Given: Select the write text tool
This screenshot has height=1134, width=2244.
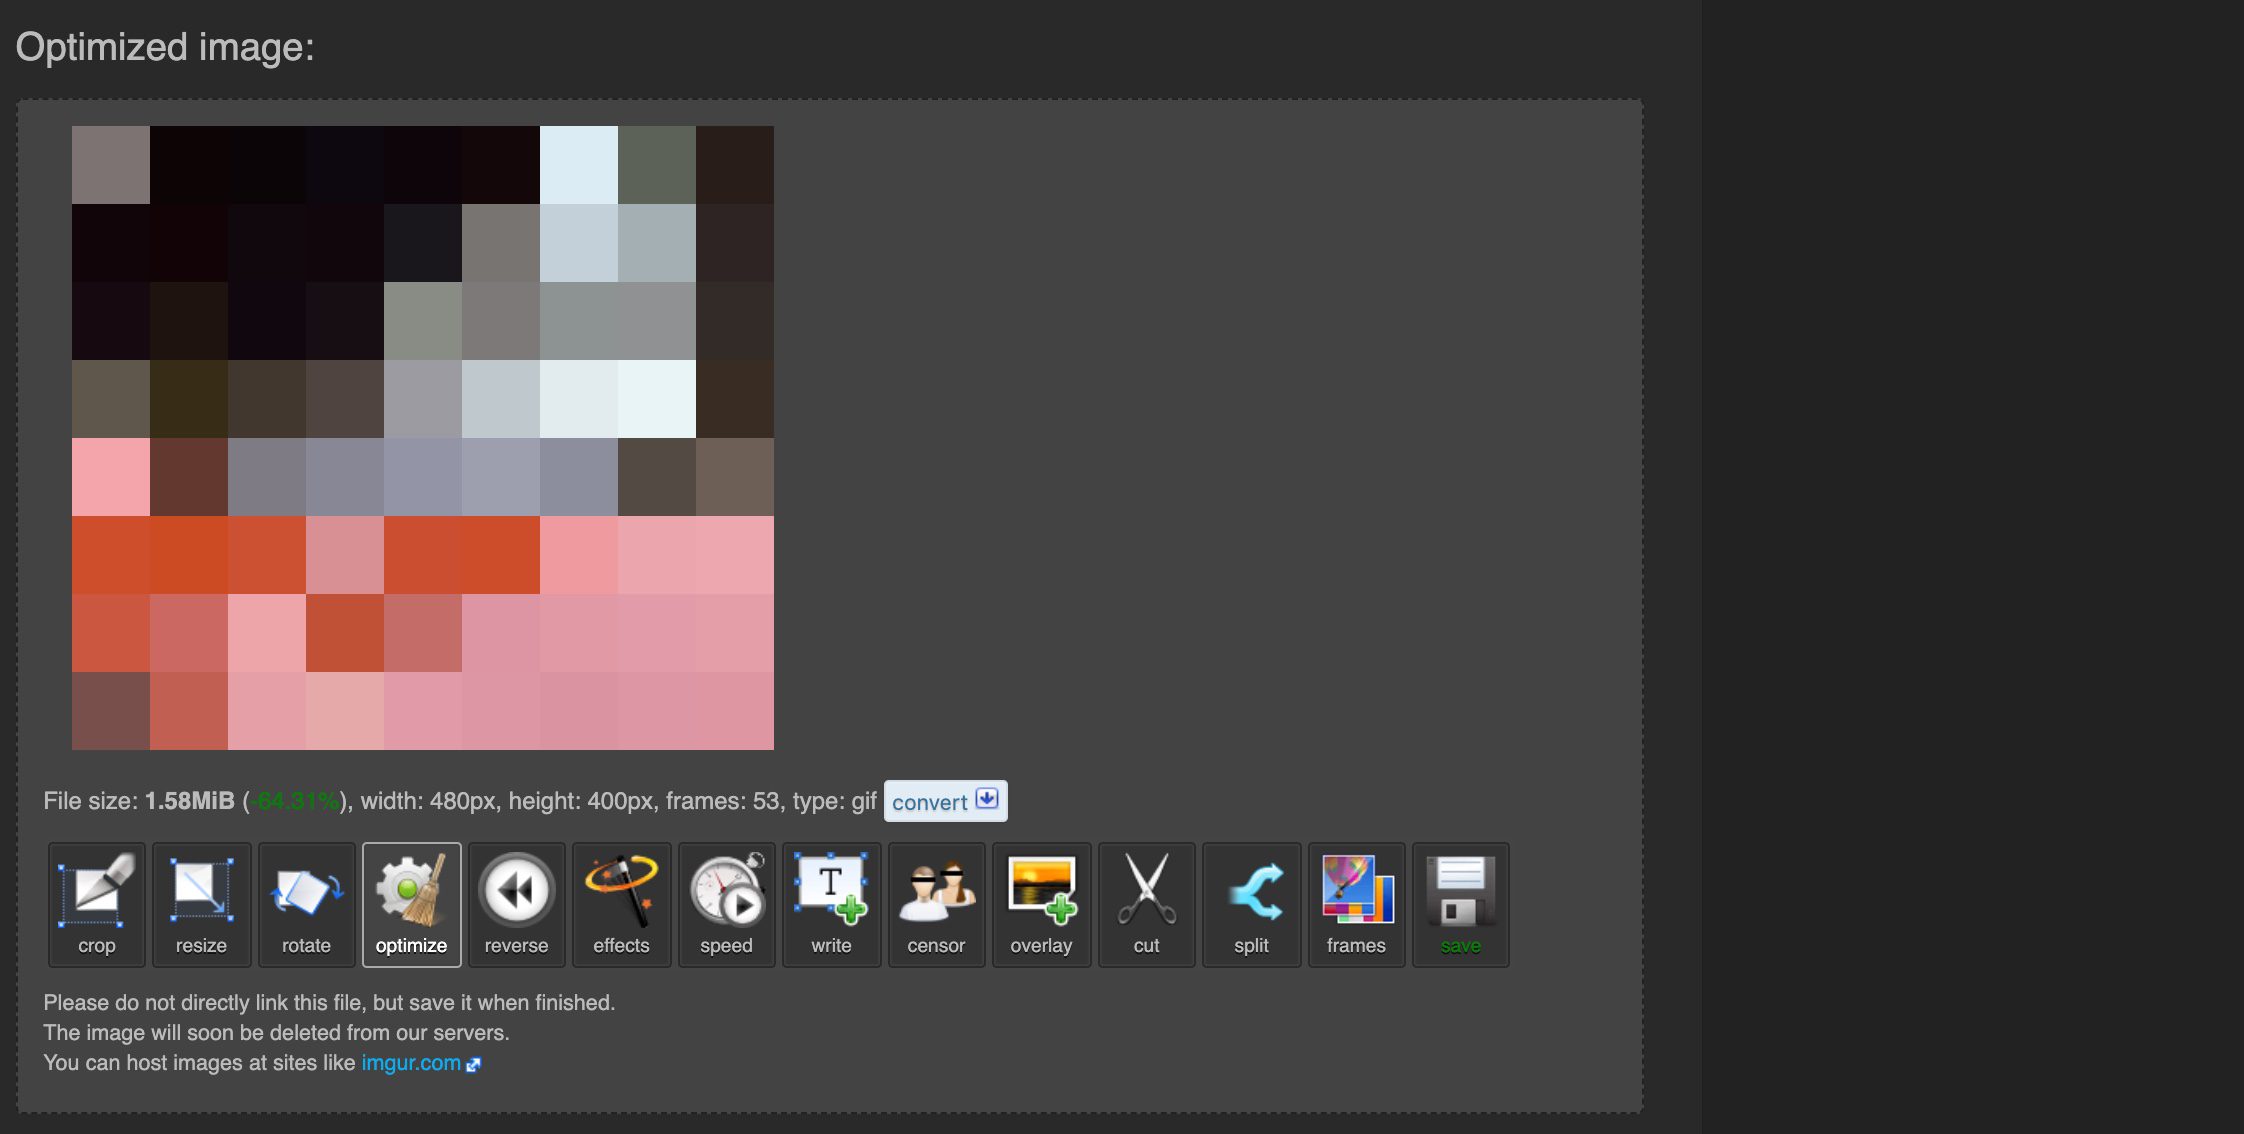Looking at the screenshot, I should click(830, 904).
